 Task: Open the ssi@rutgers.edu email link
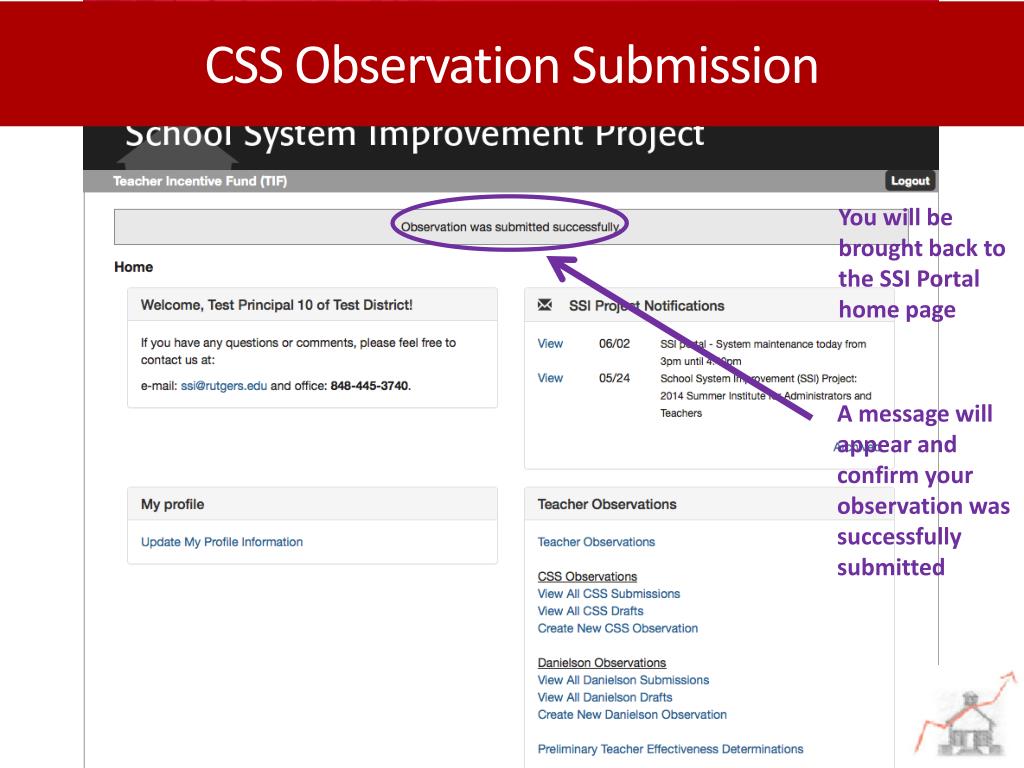point(224,386)
